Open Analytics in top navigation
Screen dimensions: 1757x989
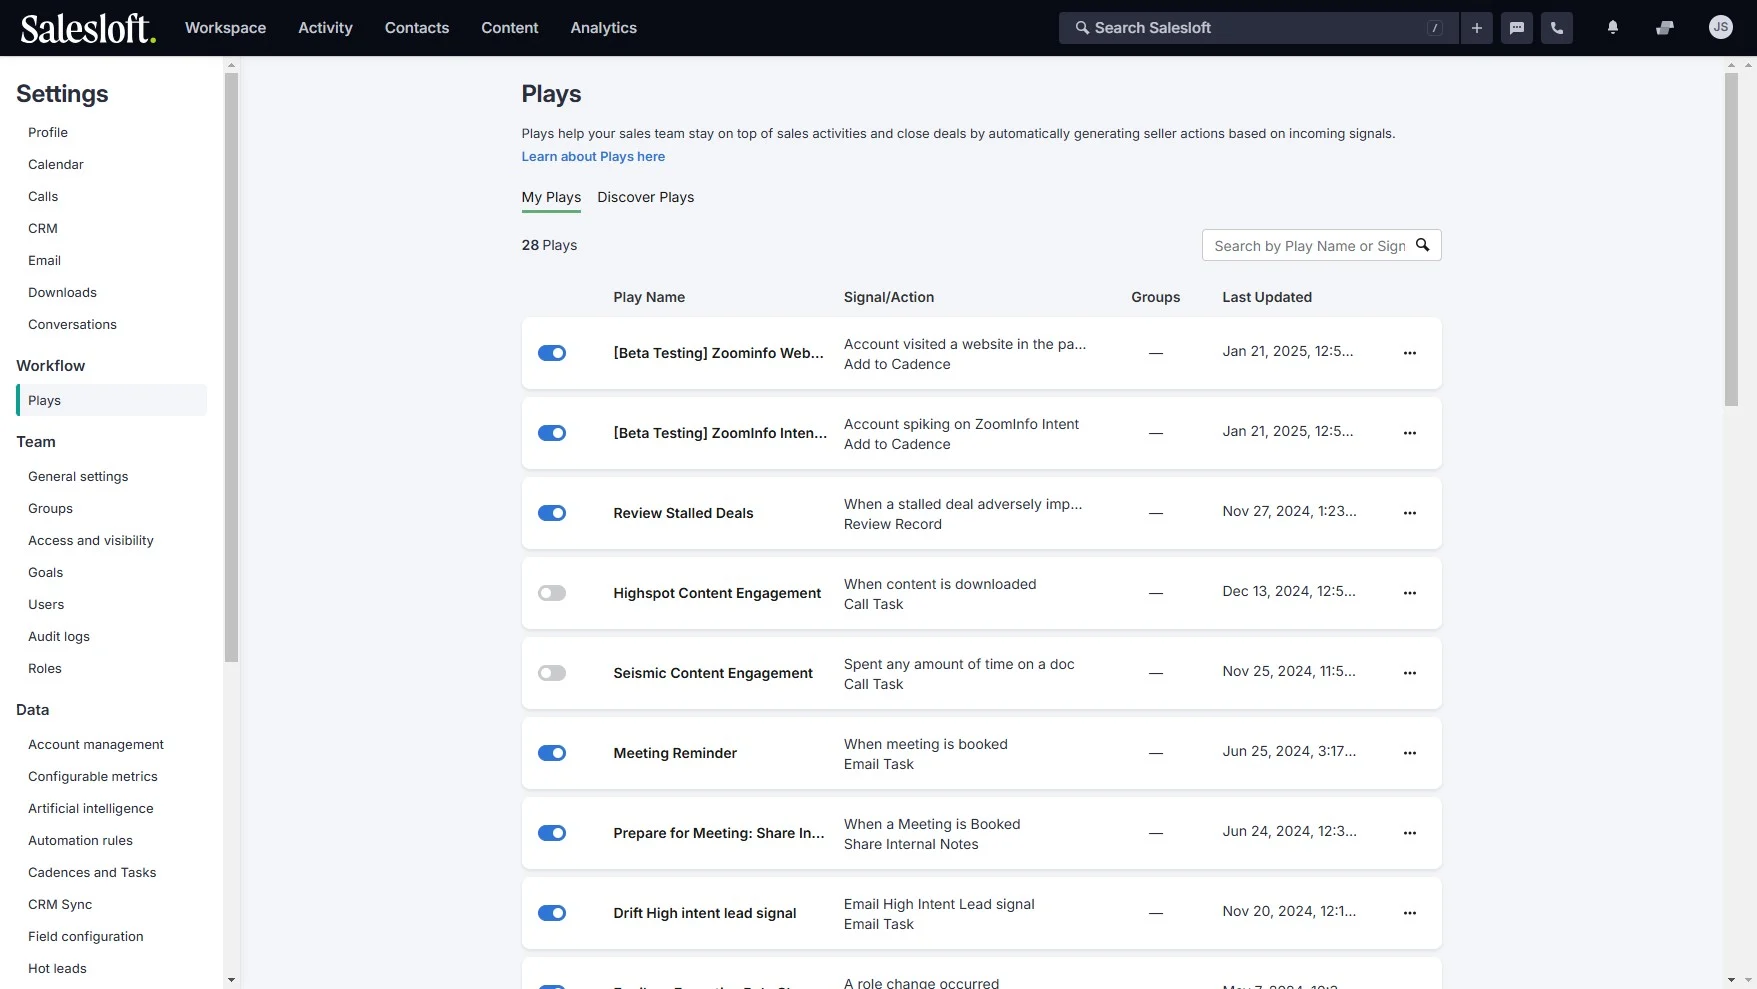(603, 28)
